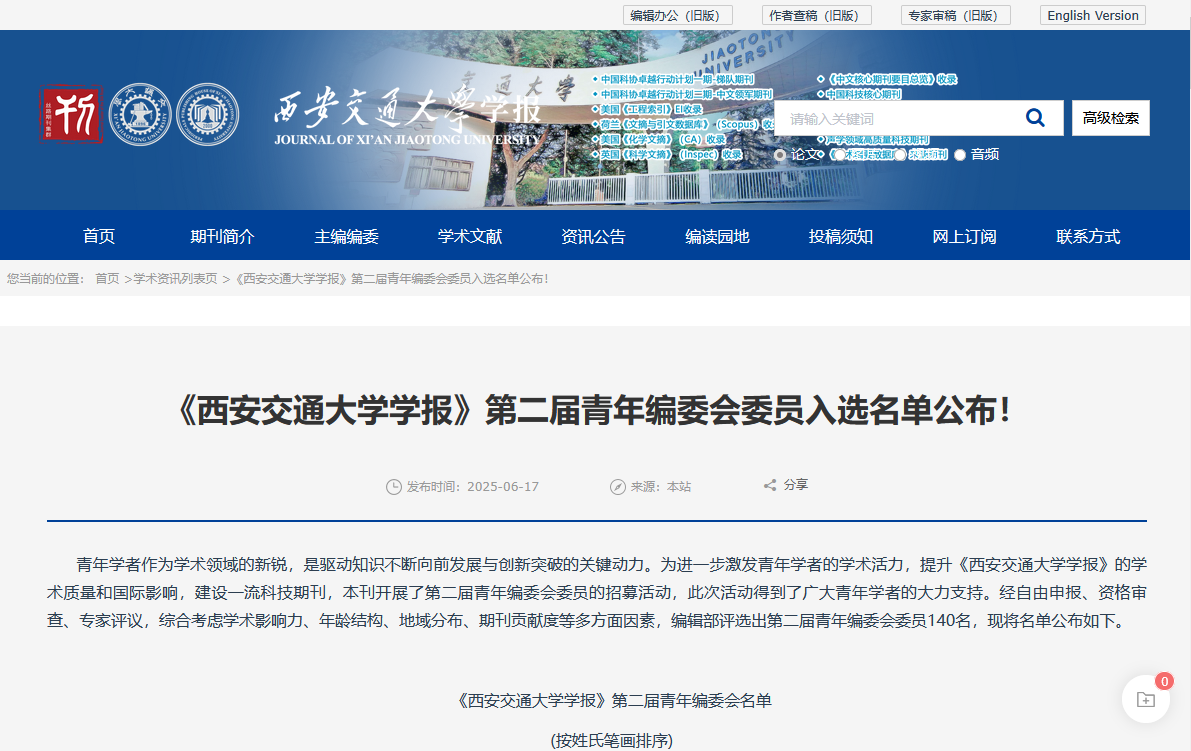Open 编辑办公（旧版） link
Viewport: 1191px width, 751px height.
click(x=677, y=15)
